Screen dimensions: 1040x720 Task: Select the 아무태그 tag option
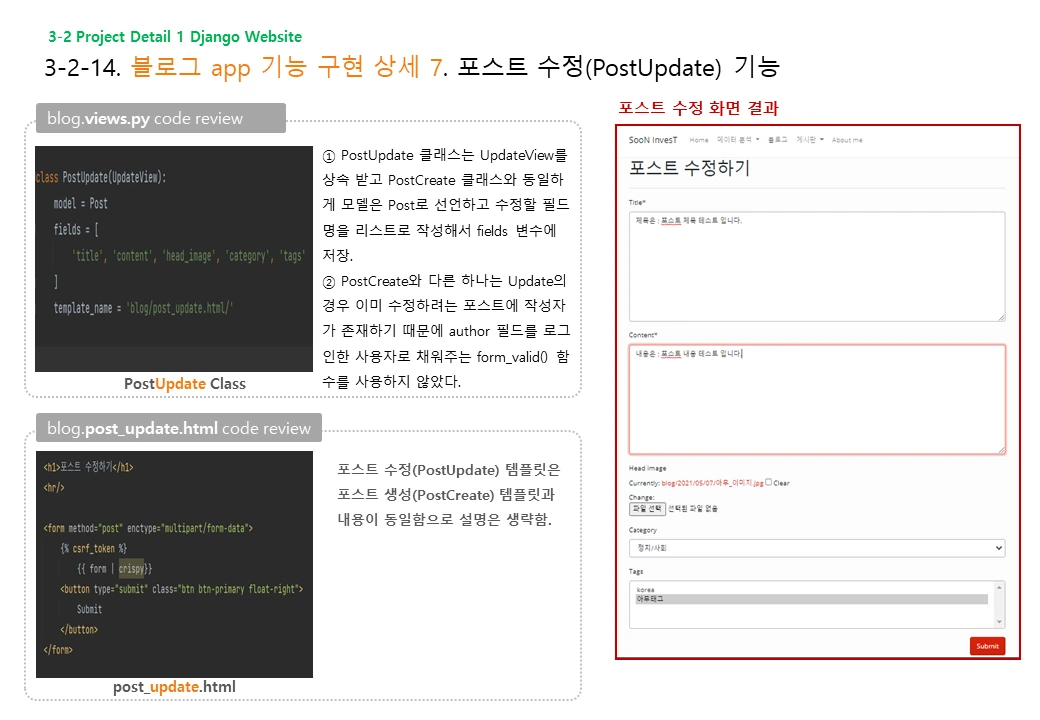click(812, 599)
